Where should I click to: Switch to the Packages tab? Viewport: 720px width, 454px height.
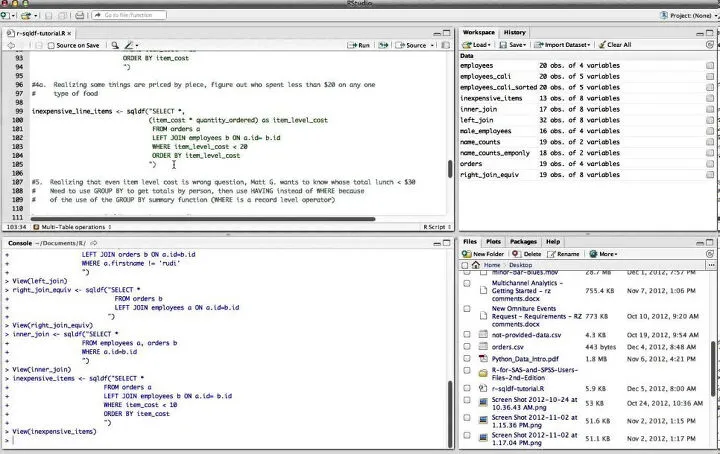tap(523, 241)
